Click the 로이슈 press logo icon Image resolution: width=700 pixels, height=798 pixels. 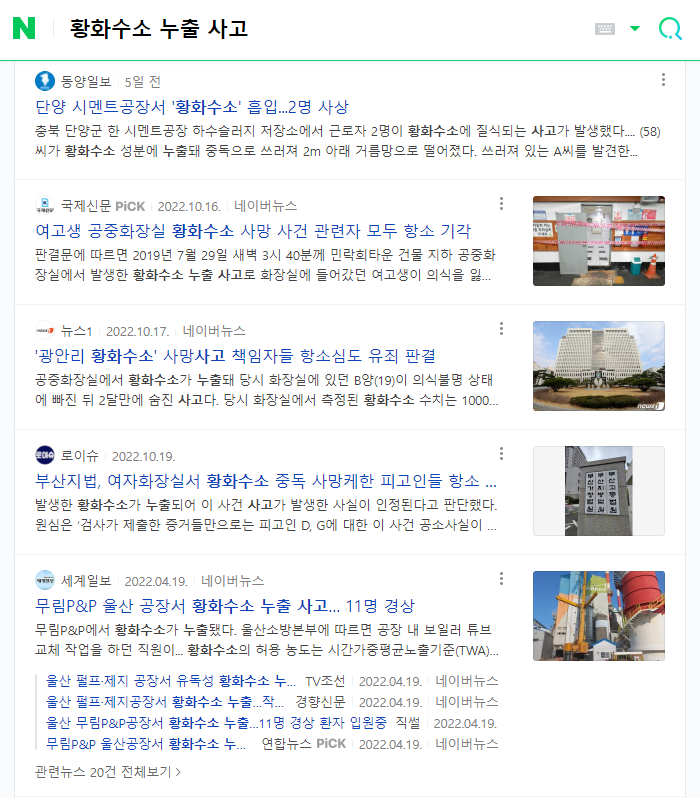[45, 455]
